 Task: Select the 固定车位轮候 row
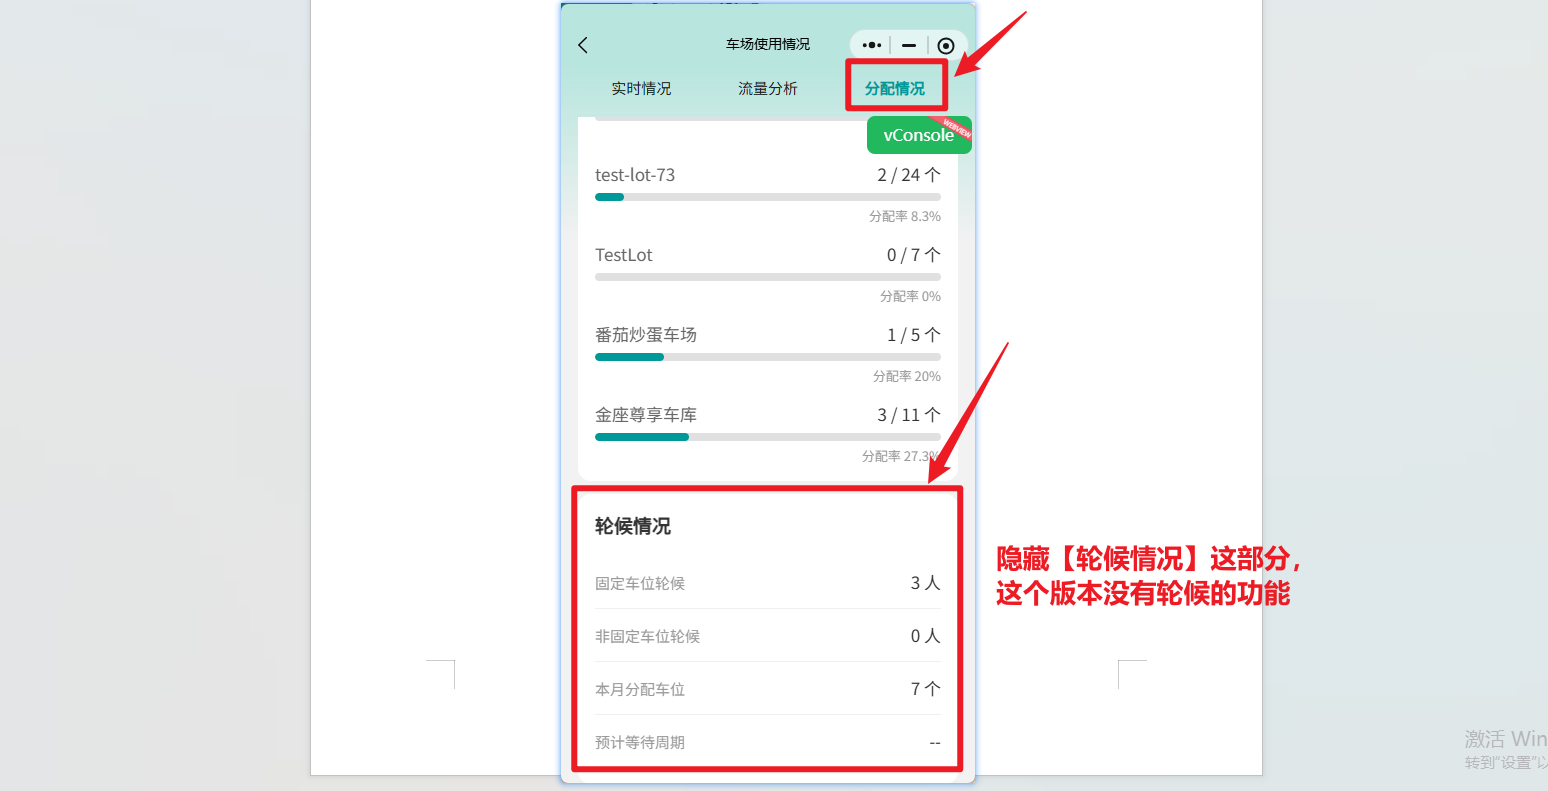(767, 583)
